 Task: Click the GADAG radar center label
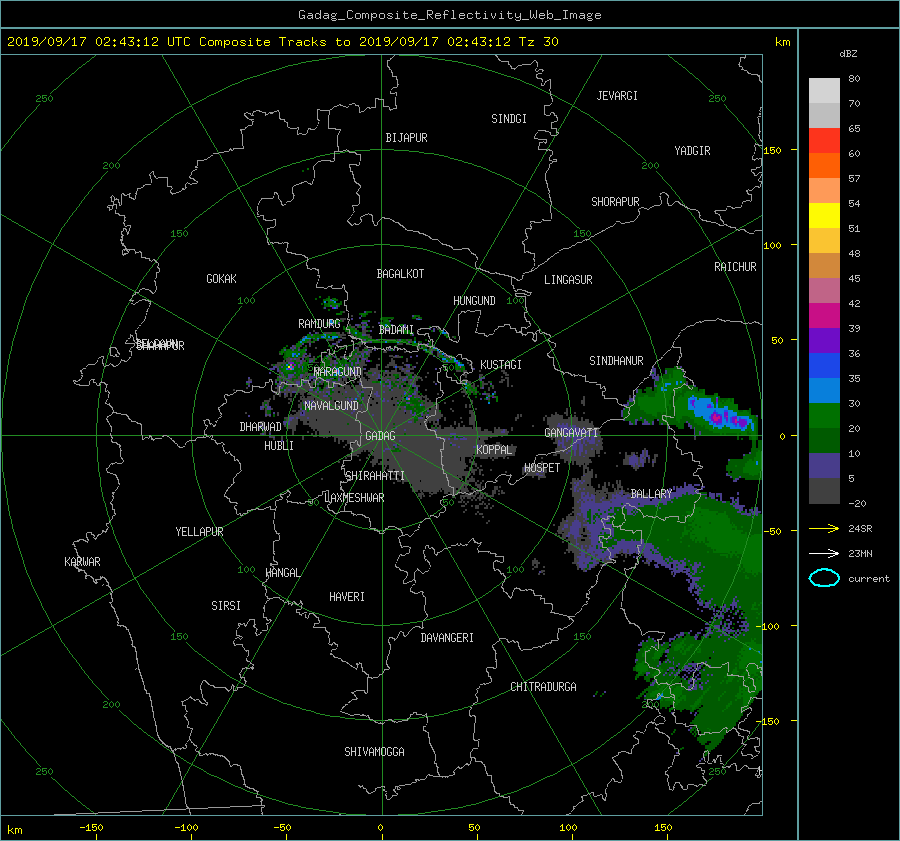[381, 436]
